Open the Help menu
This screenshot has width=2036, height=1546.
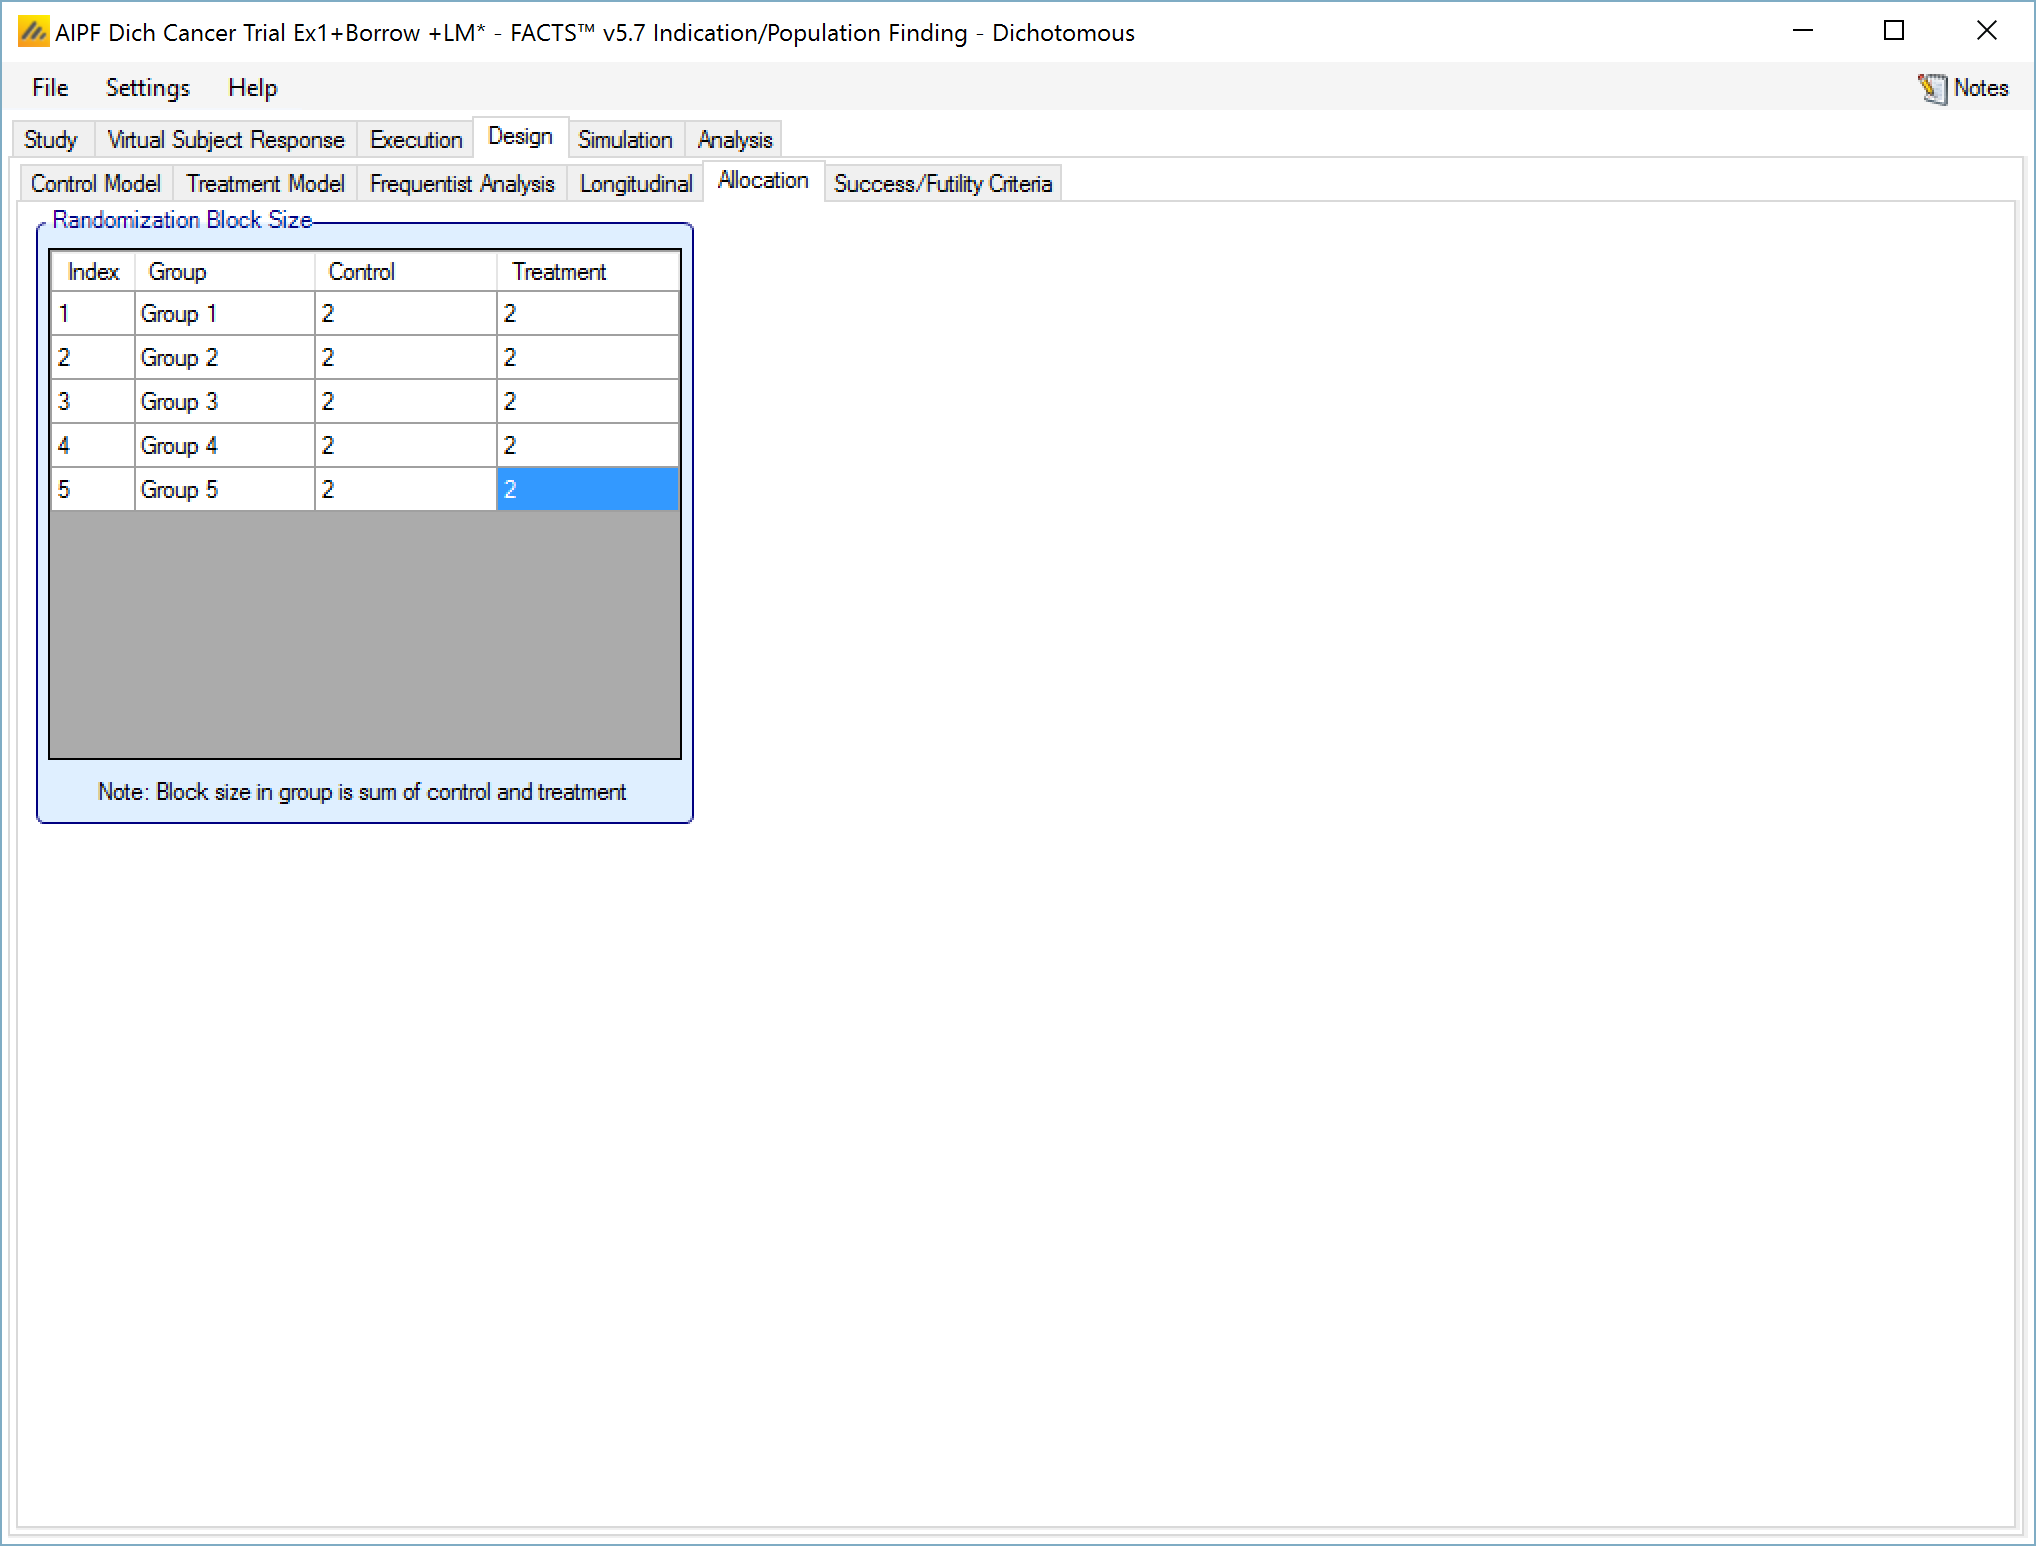click(x=252, y=88)
